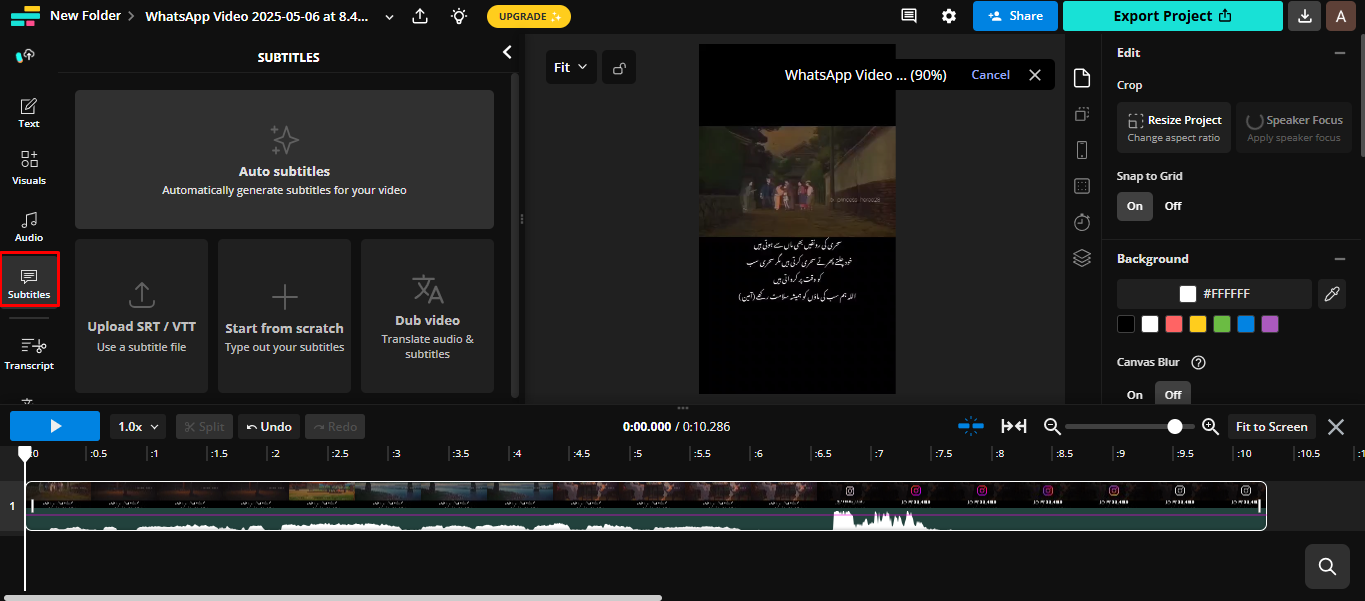
Task: Open the 1.0x playback speed dropdown
Action: [137, 426]
